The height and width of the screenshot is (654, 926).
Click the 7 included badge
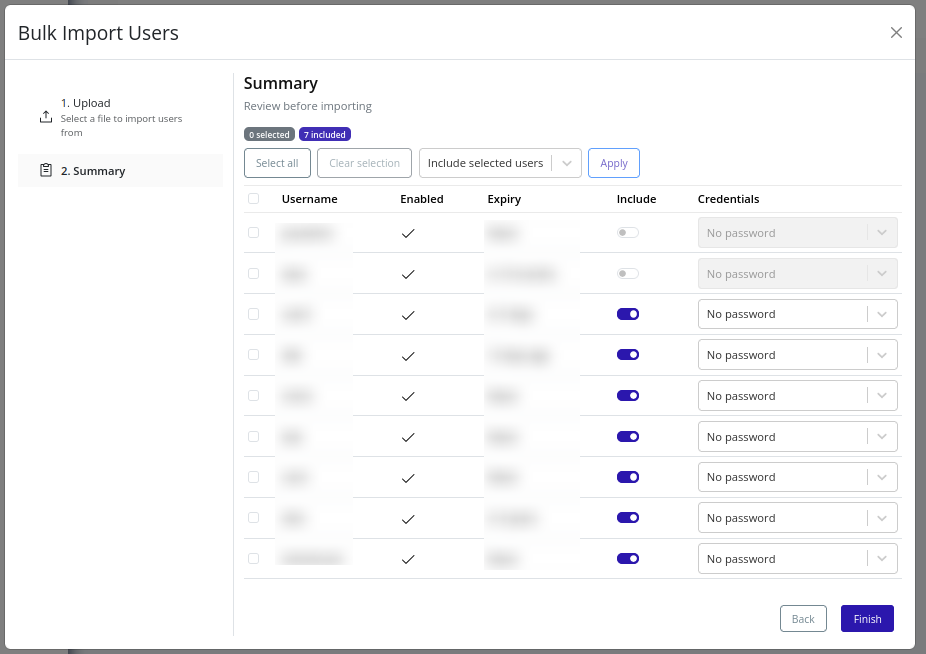[324, 133]
